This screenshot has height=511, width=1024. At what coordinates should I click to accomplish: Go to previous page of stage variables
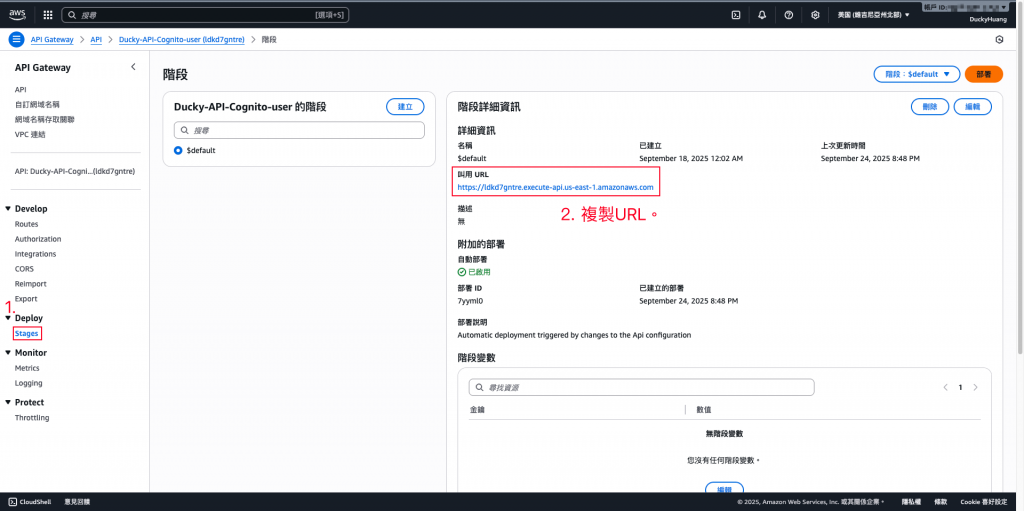[x=945, y=387]
